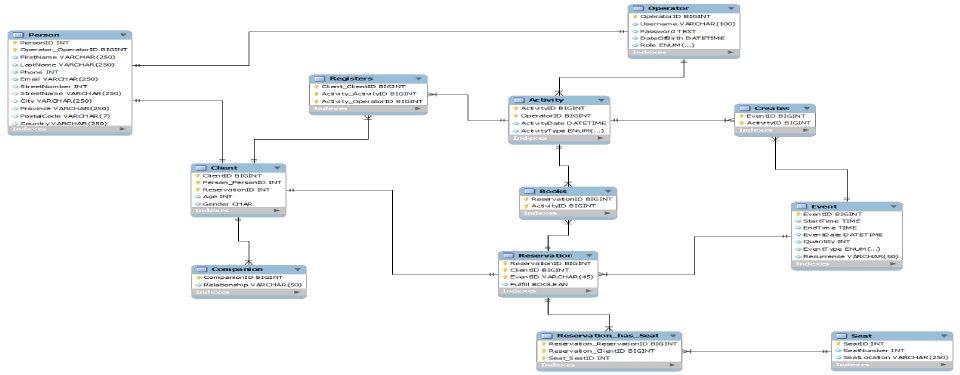
Task: Collapse the Event table with its header arrow
Action: coord(894,206)
